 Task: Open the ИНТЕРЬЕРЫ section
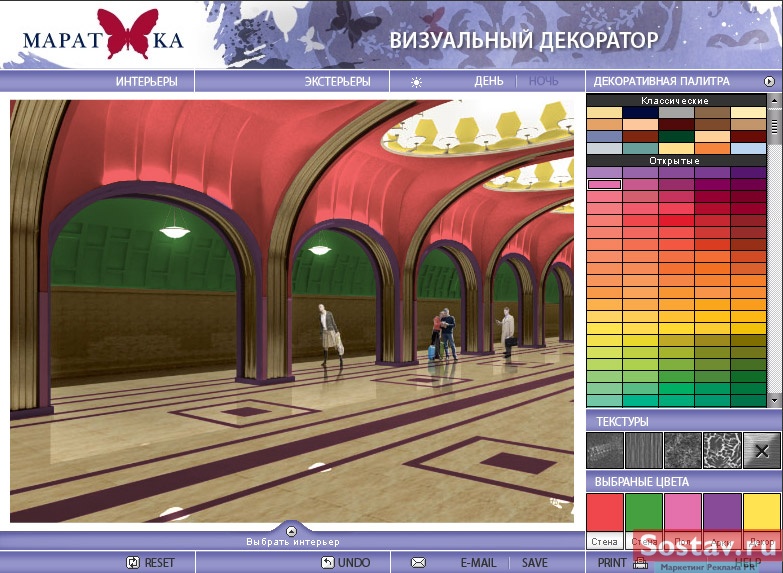[x=146, y=81]
